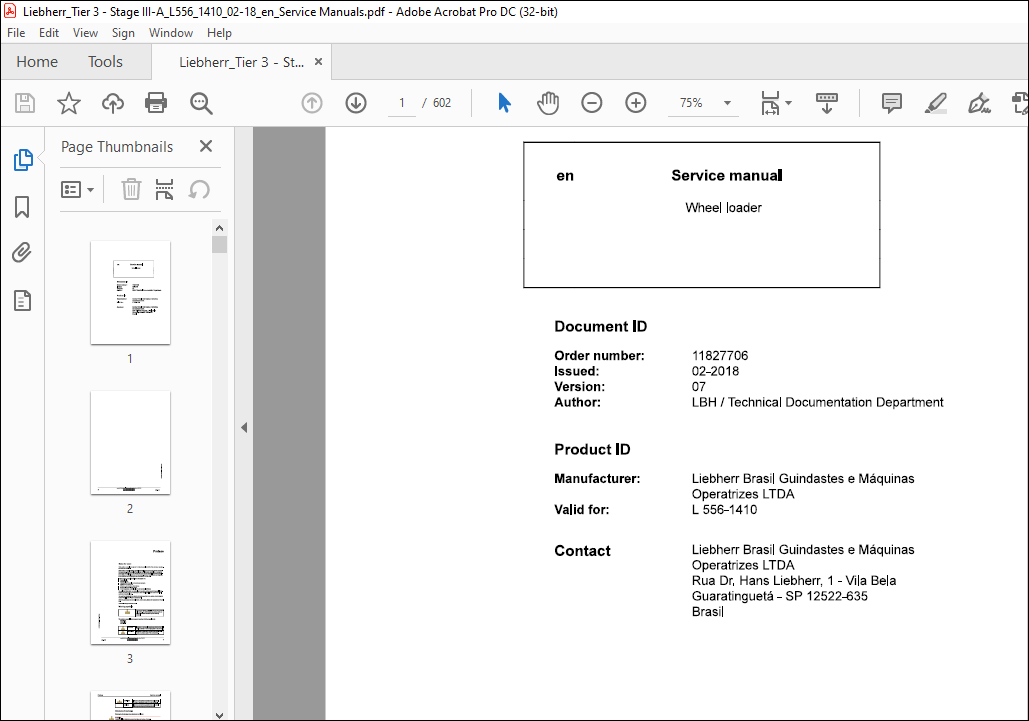Rotate pages using rotate icon
This screenshot has height=721, width=1029.
pyautogui.click(x=199, y=190)
